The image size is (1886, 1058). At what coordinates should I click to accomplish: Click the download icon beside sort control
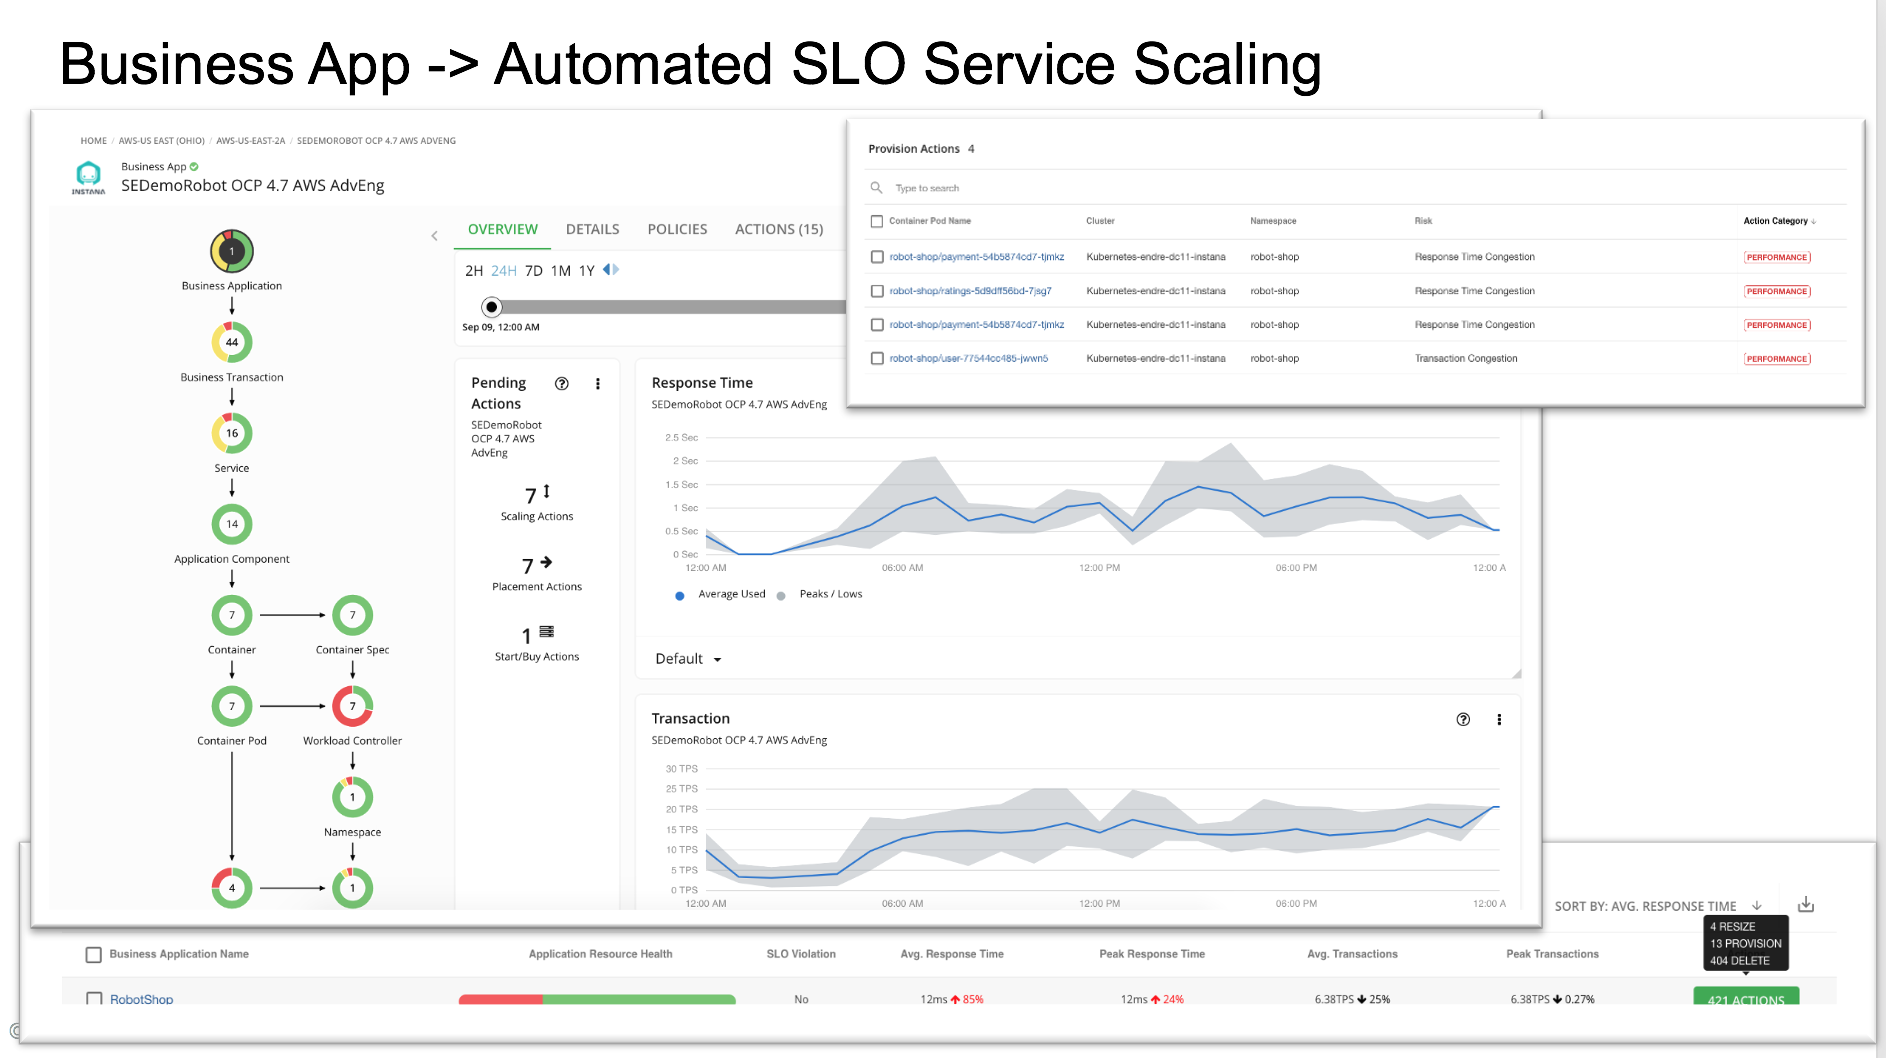(x=1806, y=905)
